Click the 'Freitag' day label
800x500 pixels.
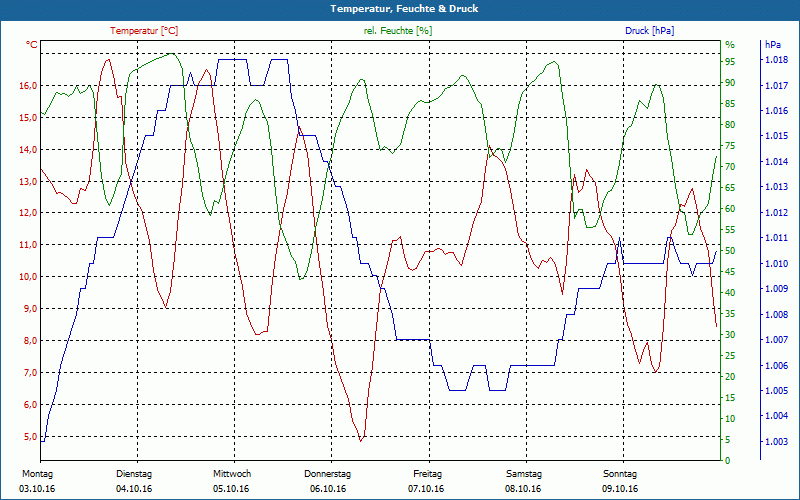pyautogui.click(x=428, y=474)
